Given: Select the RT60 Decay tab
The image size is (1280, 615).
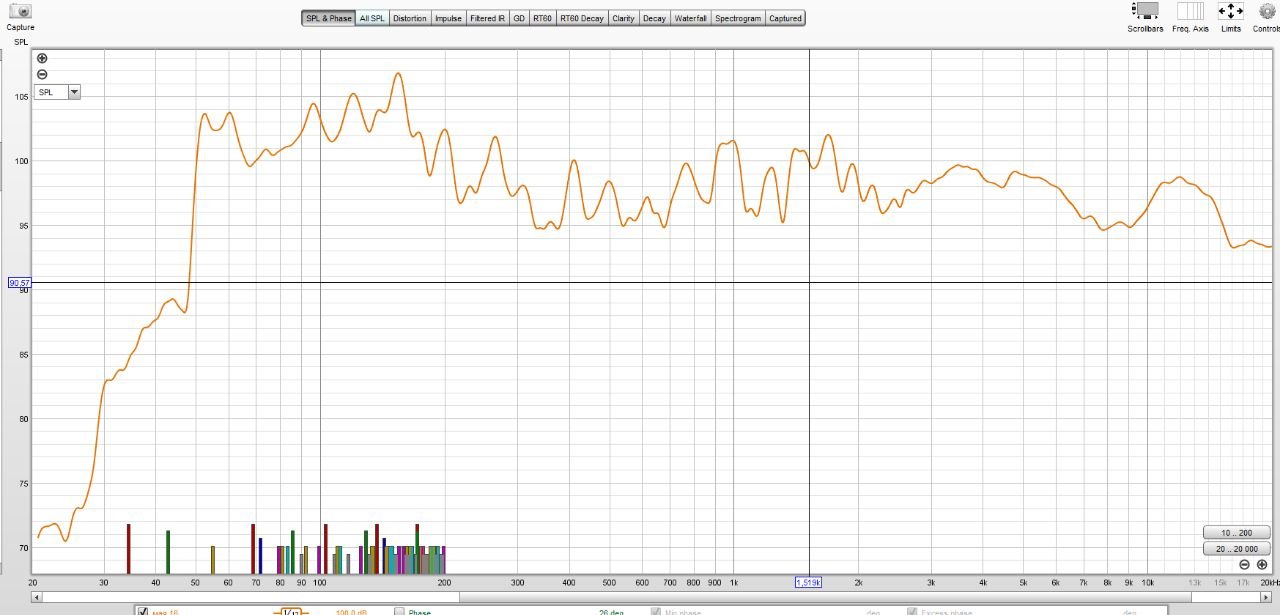Looking at the screenshot, I should click(x=581, y=18).
